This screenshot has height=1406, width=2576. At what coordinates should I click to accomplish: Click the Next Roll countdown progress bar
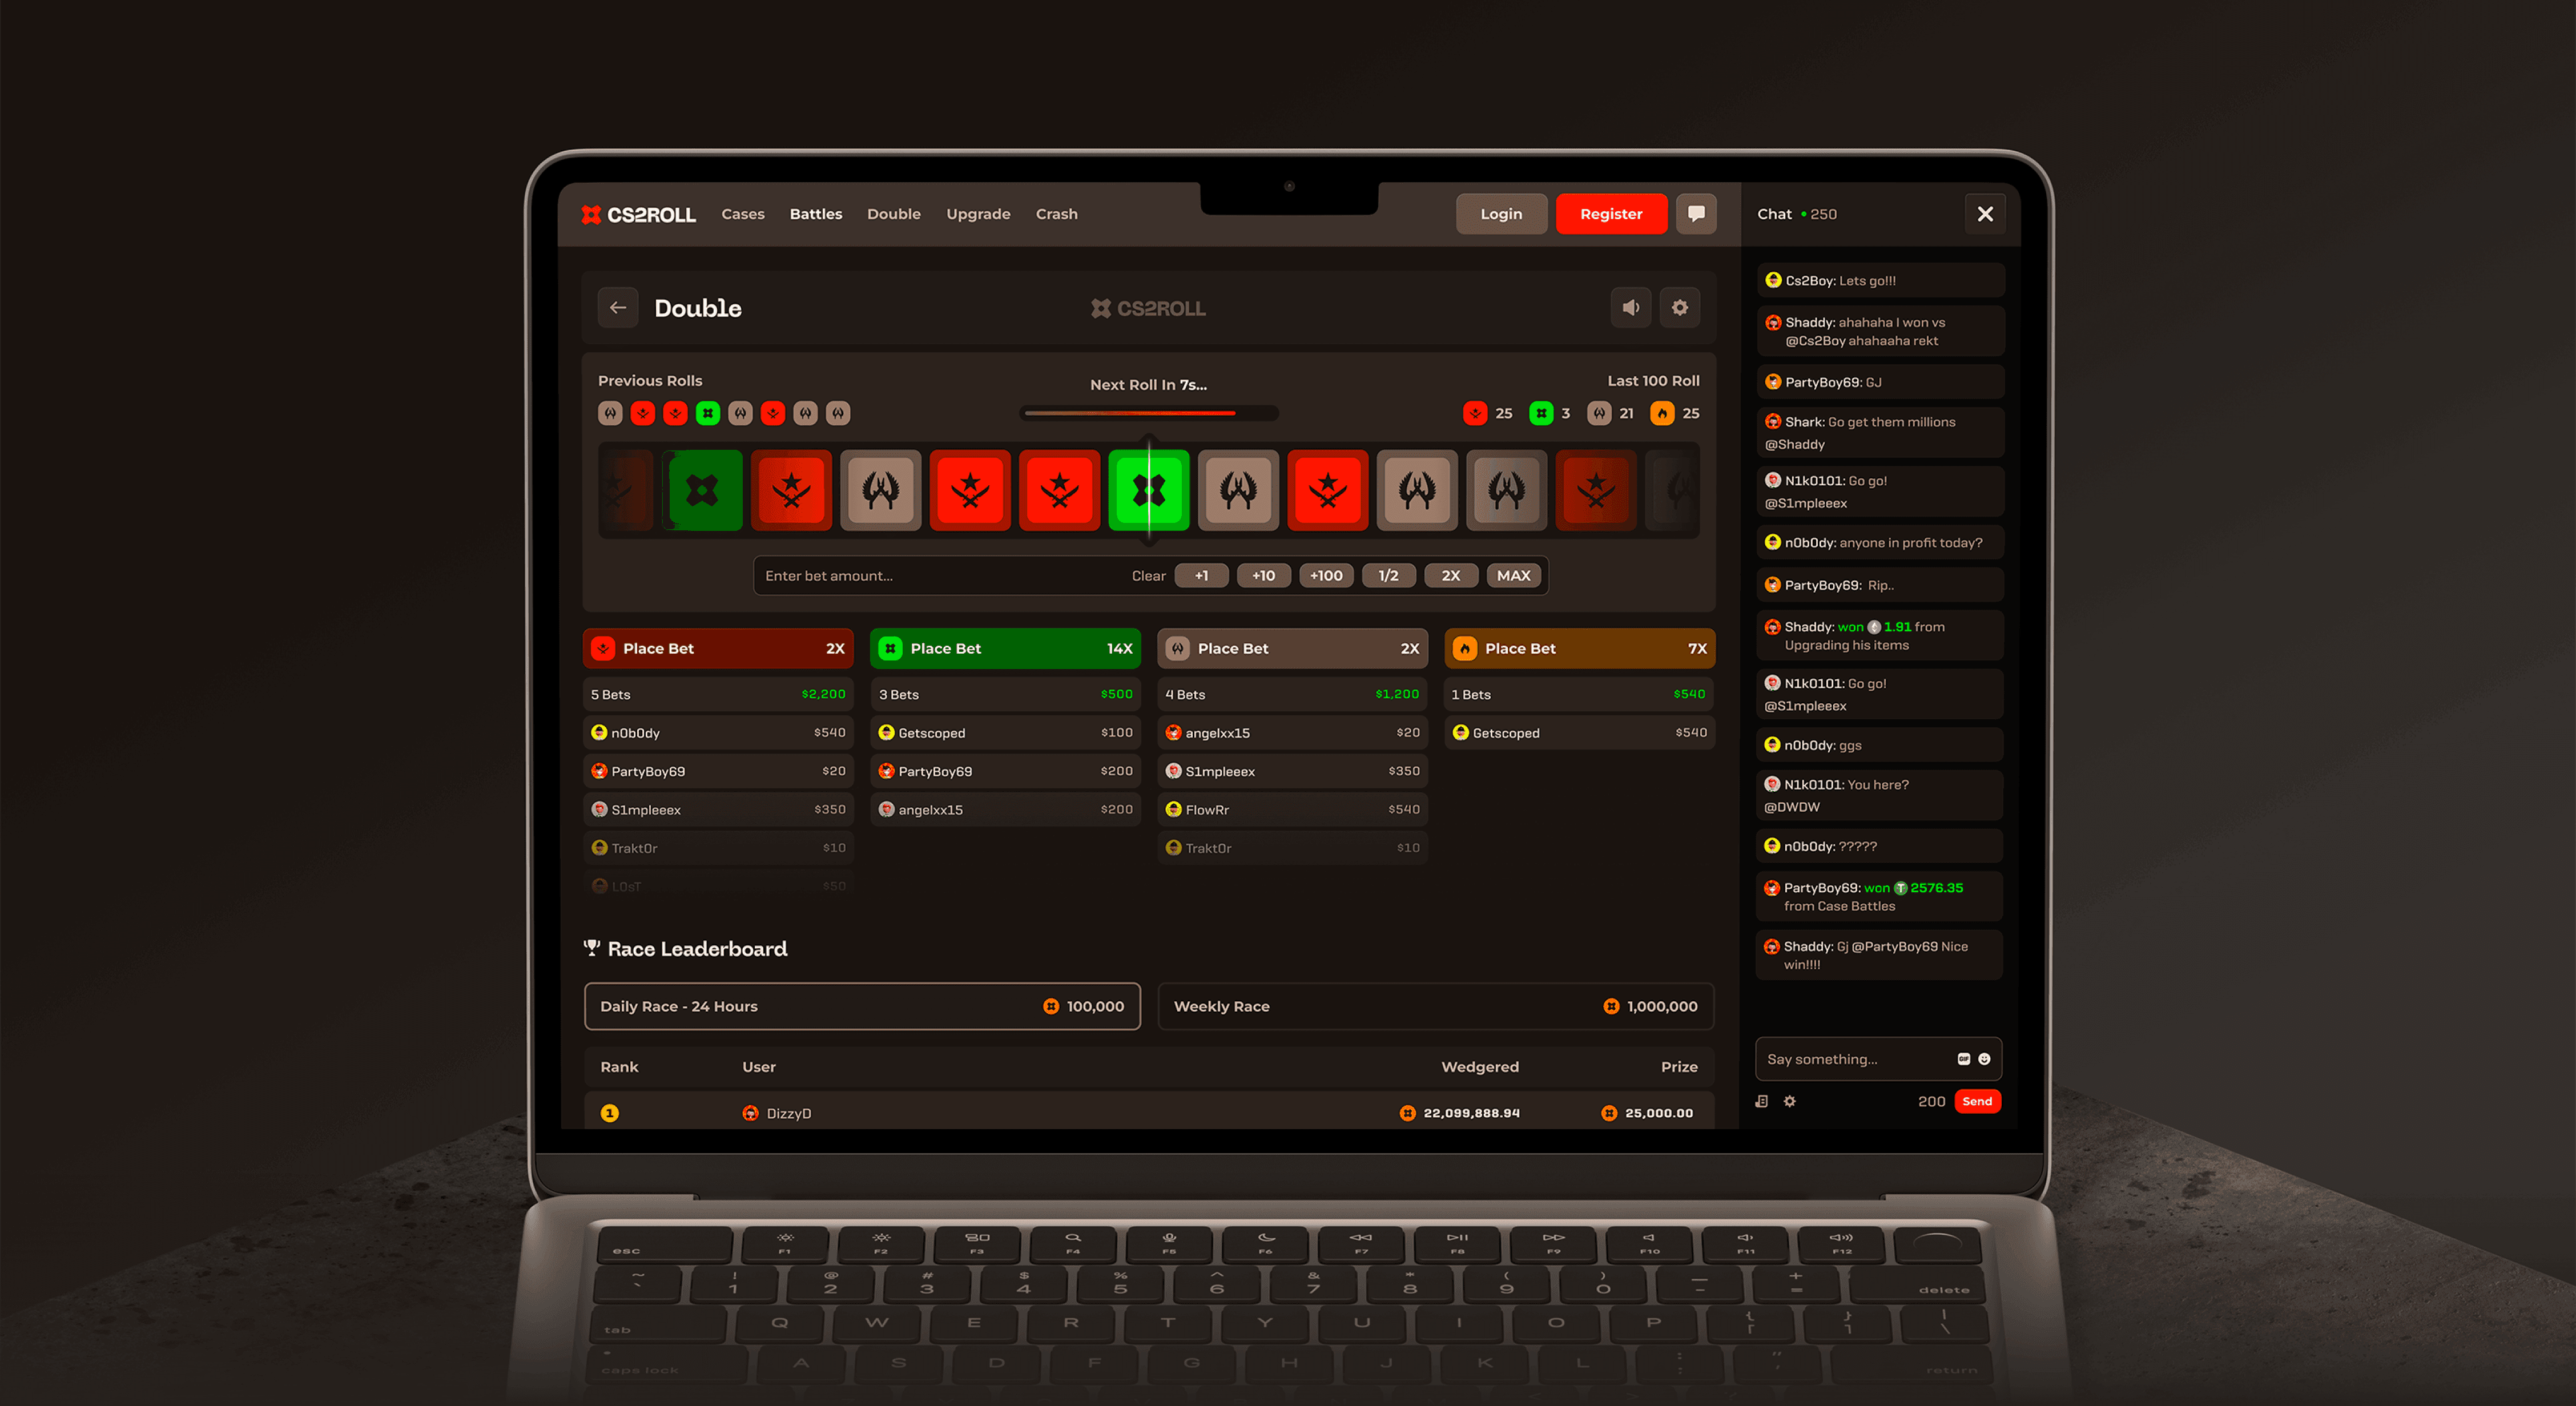tap(1149, 413)
